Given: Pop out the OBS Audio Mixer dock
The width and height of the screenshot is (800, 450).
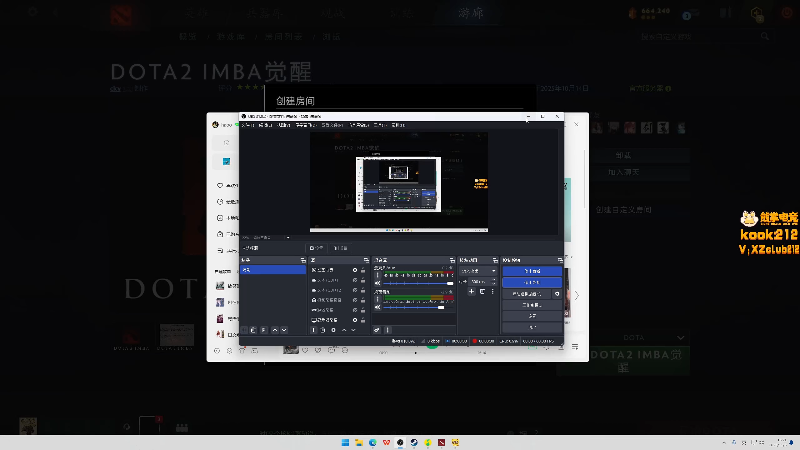Looking at the screenshot, I should click(452, 260).
